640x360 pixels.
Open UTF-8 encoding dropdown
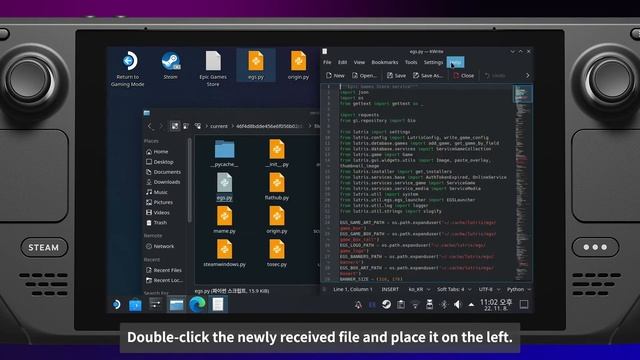point(489,289)
